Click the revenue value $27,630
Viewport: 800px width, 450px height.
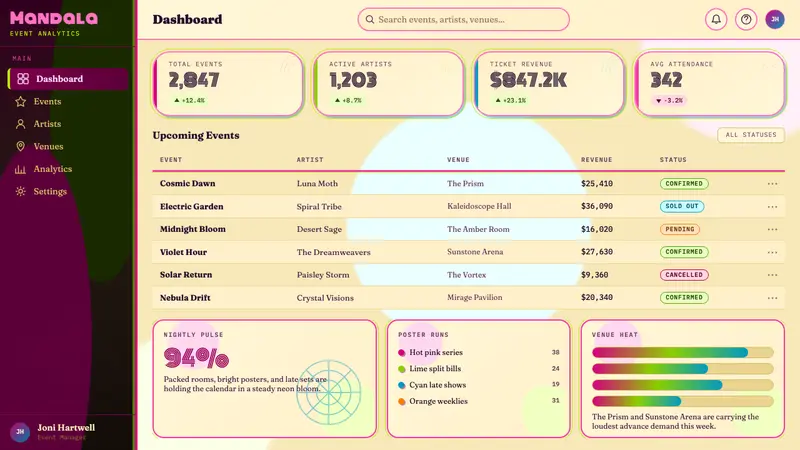[x=597, y=252]
